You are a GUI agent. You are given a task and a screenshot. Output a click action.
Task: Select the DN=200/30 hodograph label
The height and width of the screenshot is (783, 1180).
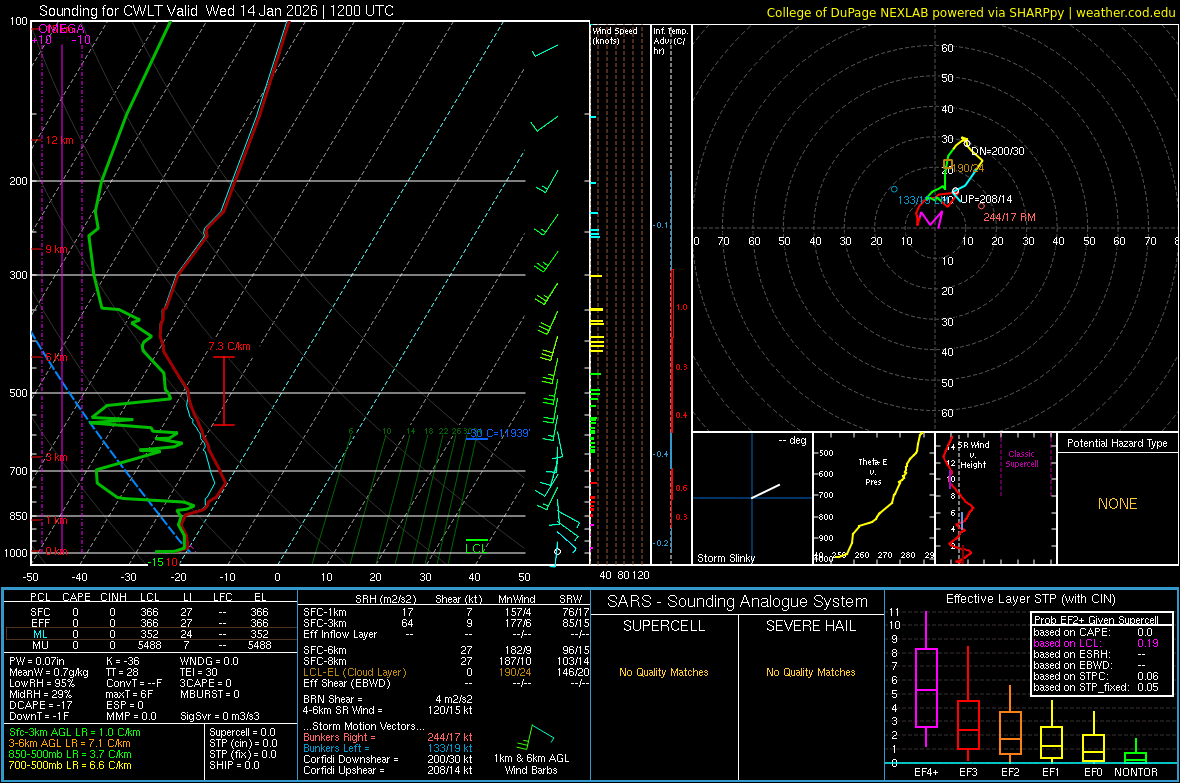point(998,151)
